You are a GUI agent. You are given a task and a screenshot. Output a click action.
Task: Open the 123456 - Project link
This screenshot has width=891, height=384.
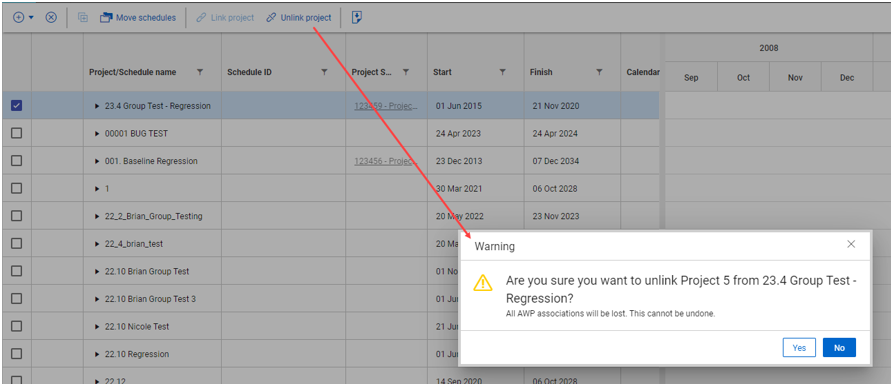(386, 161)
